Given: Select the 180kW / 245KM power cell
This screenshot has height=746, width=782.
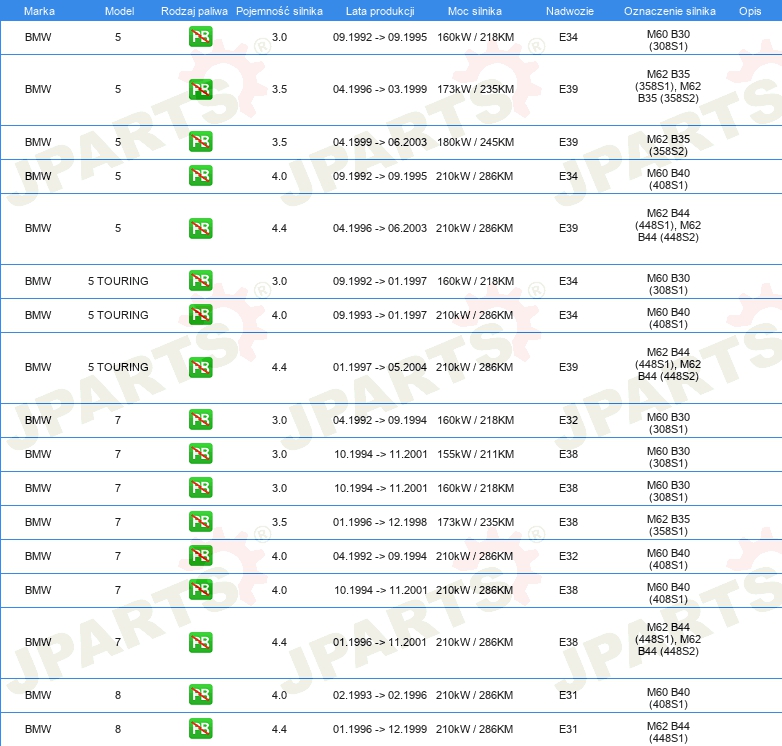Looking at the screenshot, I should pos(475,142).
